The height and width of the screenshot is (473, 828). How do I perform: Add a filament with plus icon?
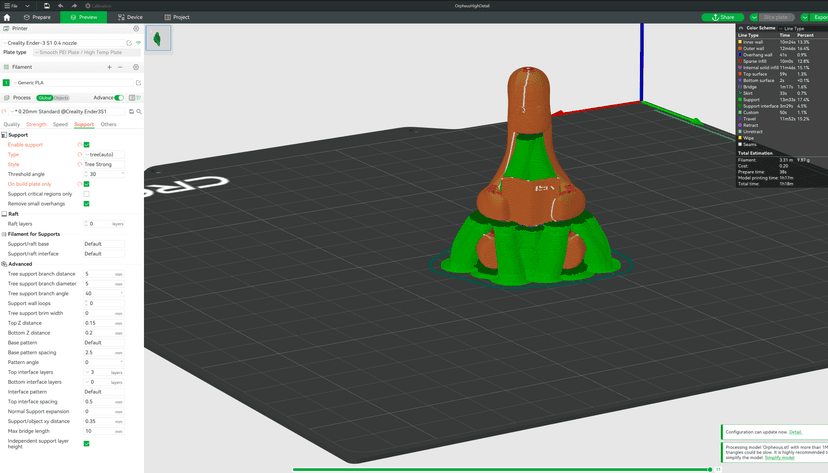109,67
